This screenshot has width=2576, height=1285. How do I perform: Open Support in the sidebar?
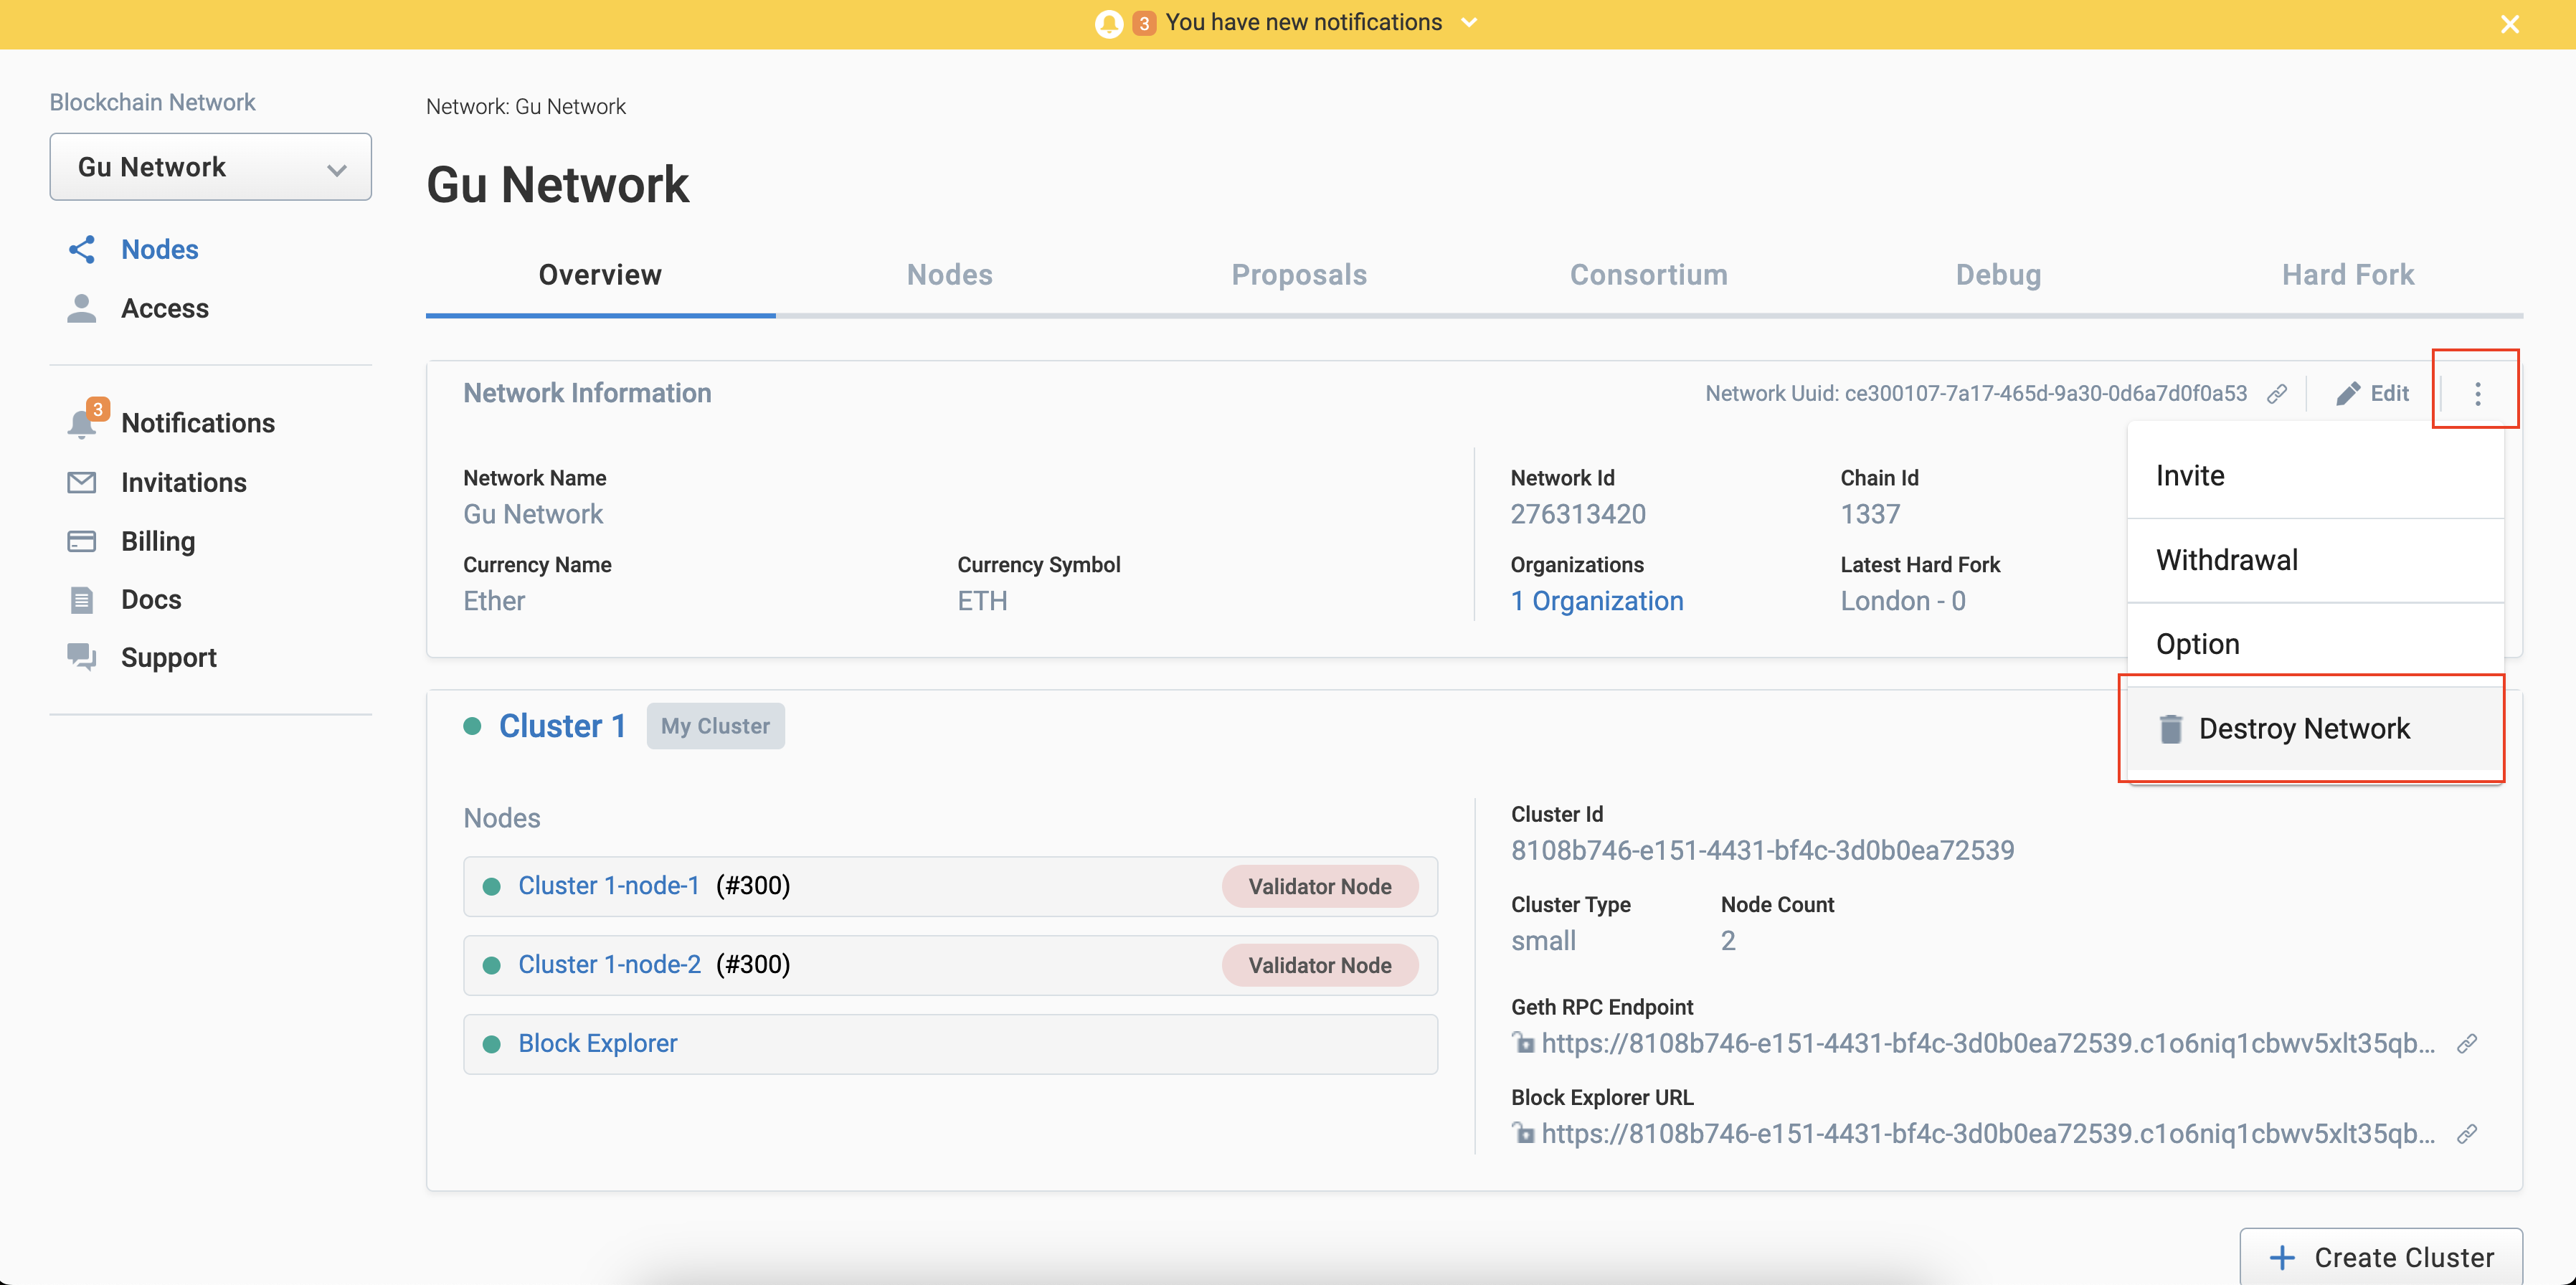(x=169, y=657)
